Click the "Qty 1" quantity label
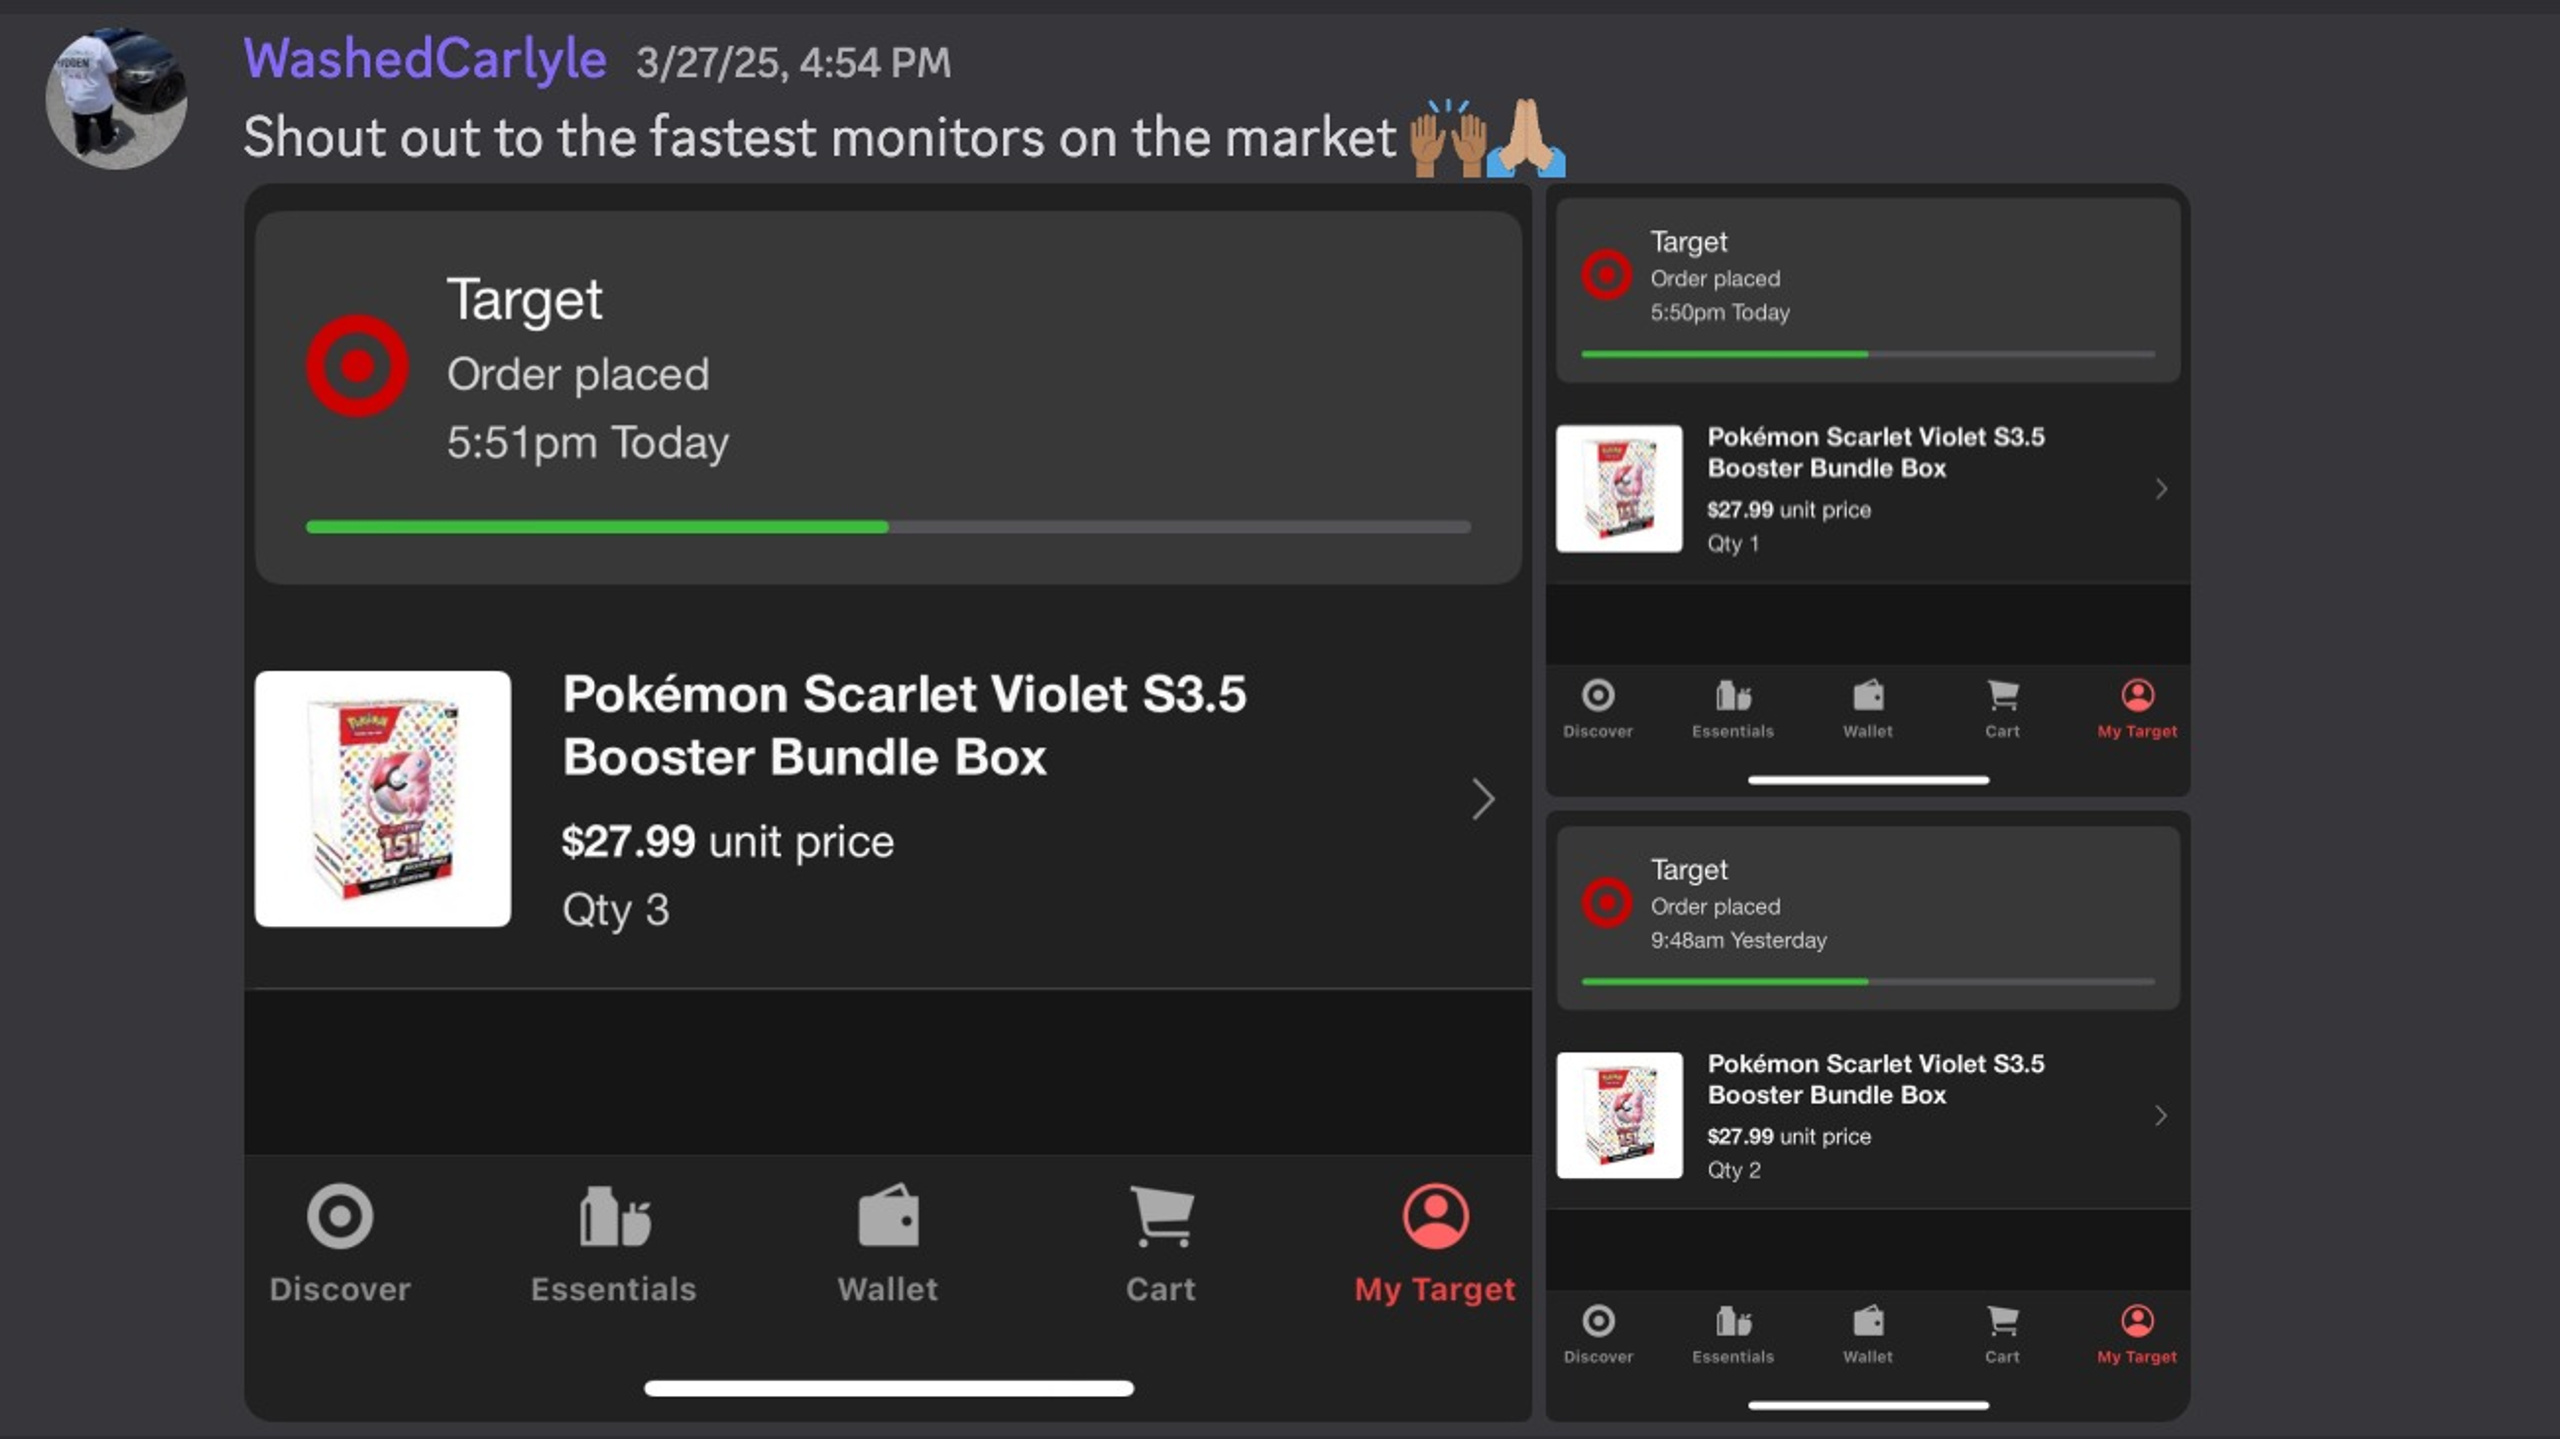This screenshot has height=1439, width=2560. 1733,543
